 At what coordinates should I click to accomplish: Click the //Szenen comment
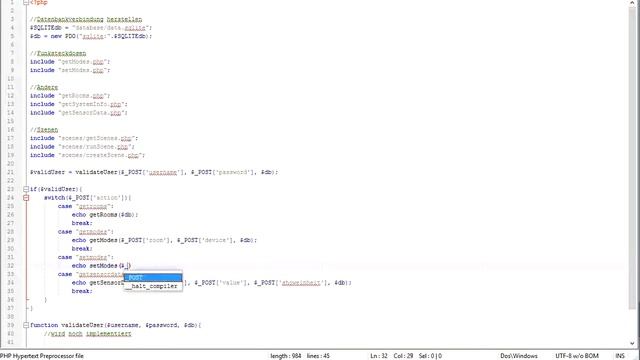44,130
